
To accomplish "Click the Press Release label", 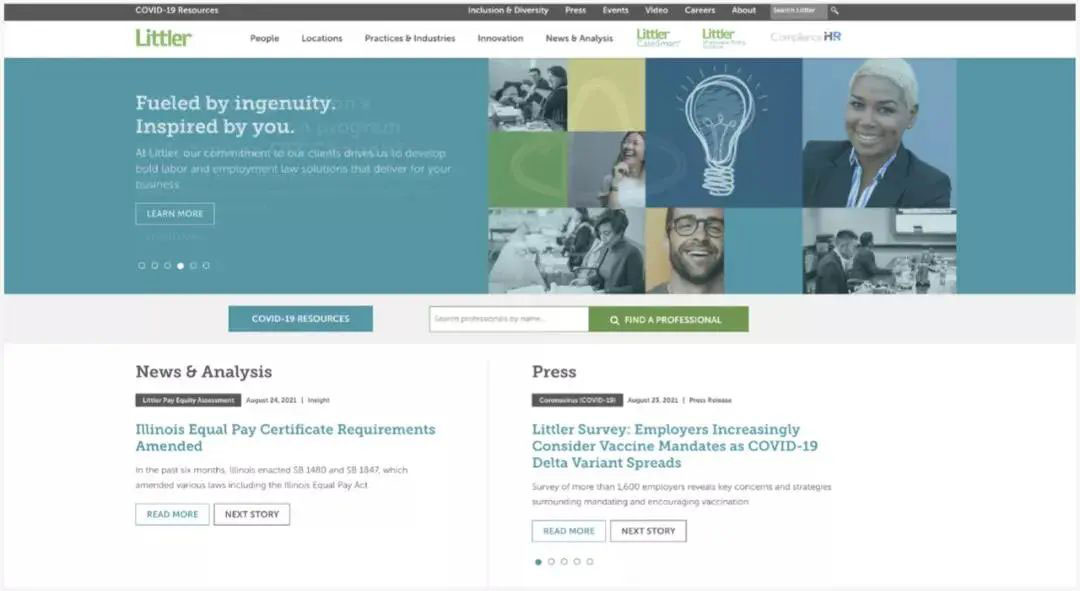I will tap(710, 400).
